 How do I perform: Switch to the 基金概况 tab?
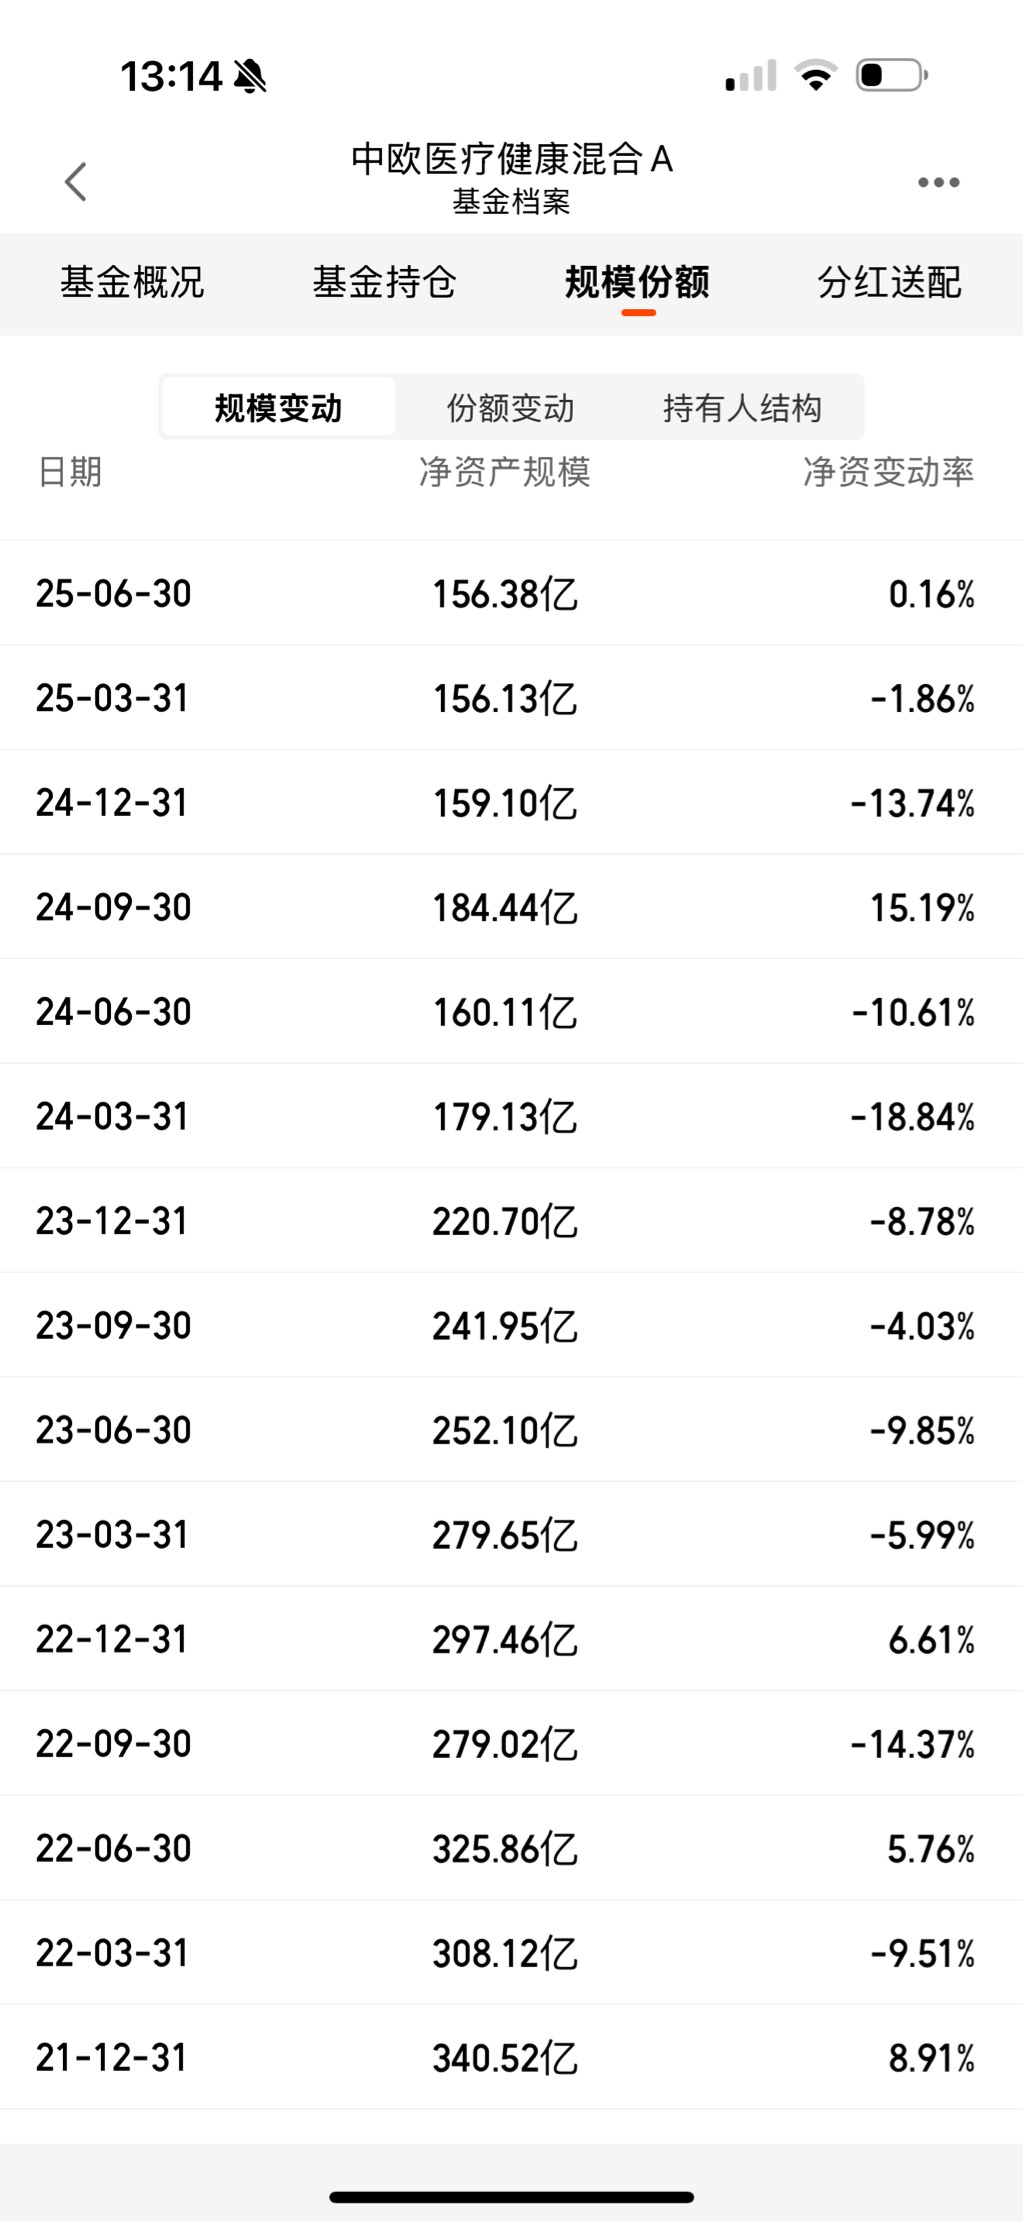tap(132, 283)
